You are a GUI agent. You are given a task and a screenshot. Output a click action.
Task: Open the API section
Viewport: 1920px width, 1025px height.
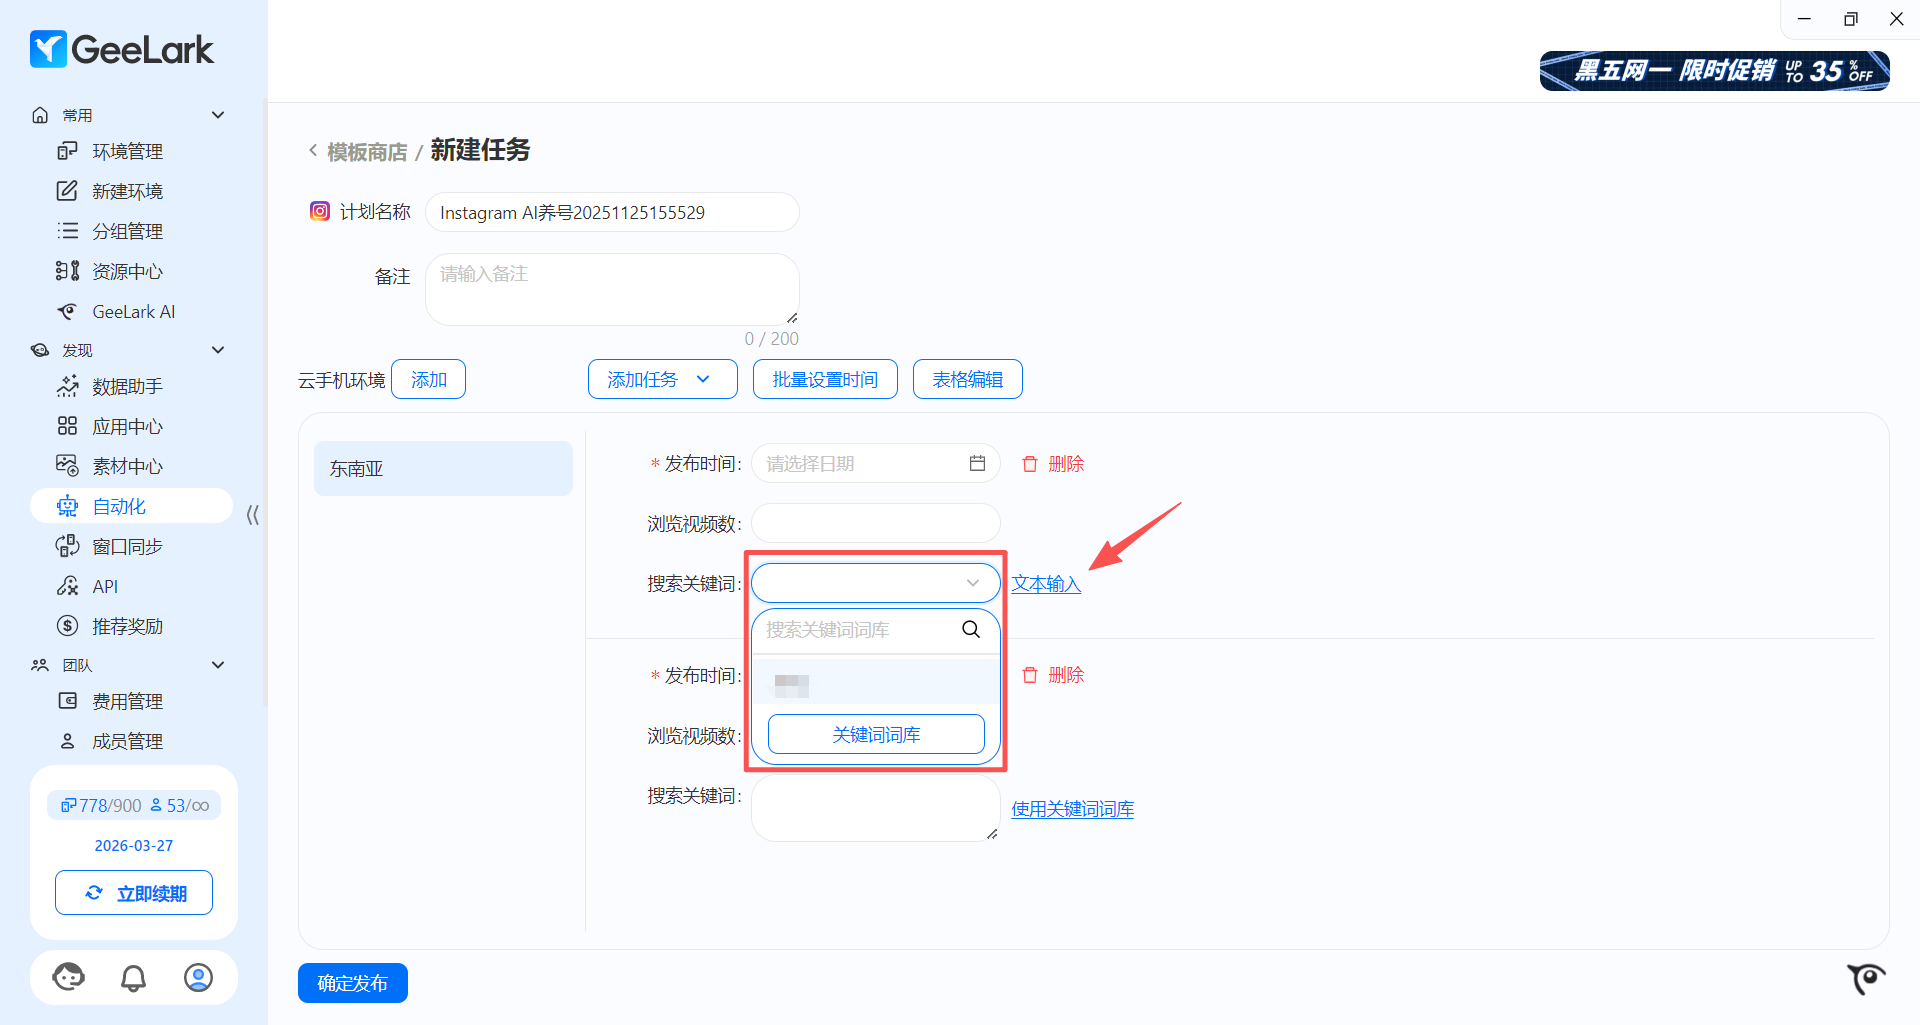105,586
